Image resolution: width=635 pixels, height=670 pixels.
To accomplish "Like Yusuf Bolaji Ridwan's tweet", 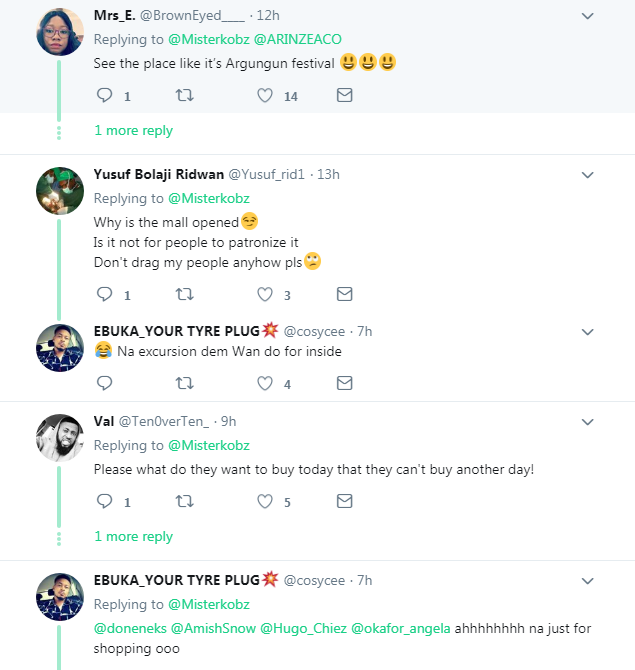I will [x=265, y=294].
